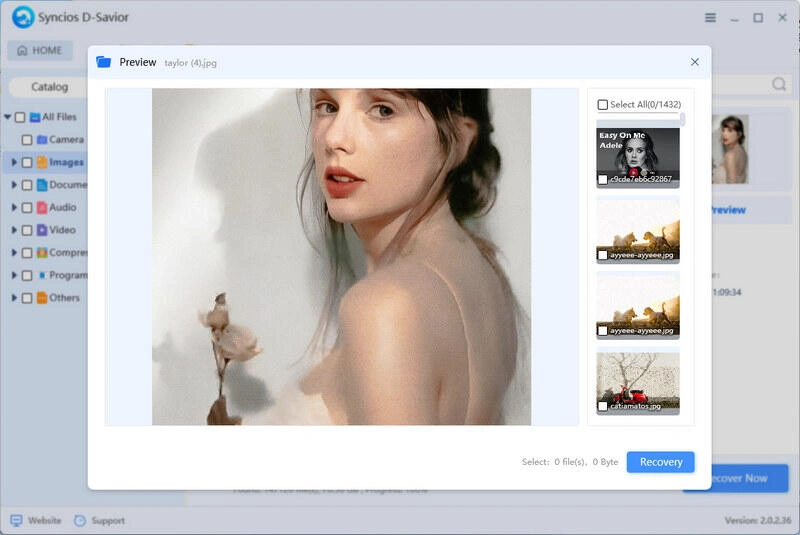This screenshot has width=800, height=535.
Task: Click the Others folder icon
Action: tap(42, 298)
